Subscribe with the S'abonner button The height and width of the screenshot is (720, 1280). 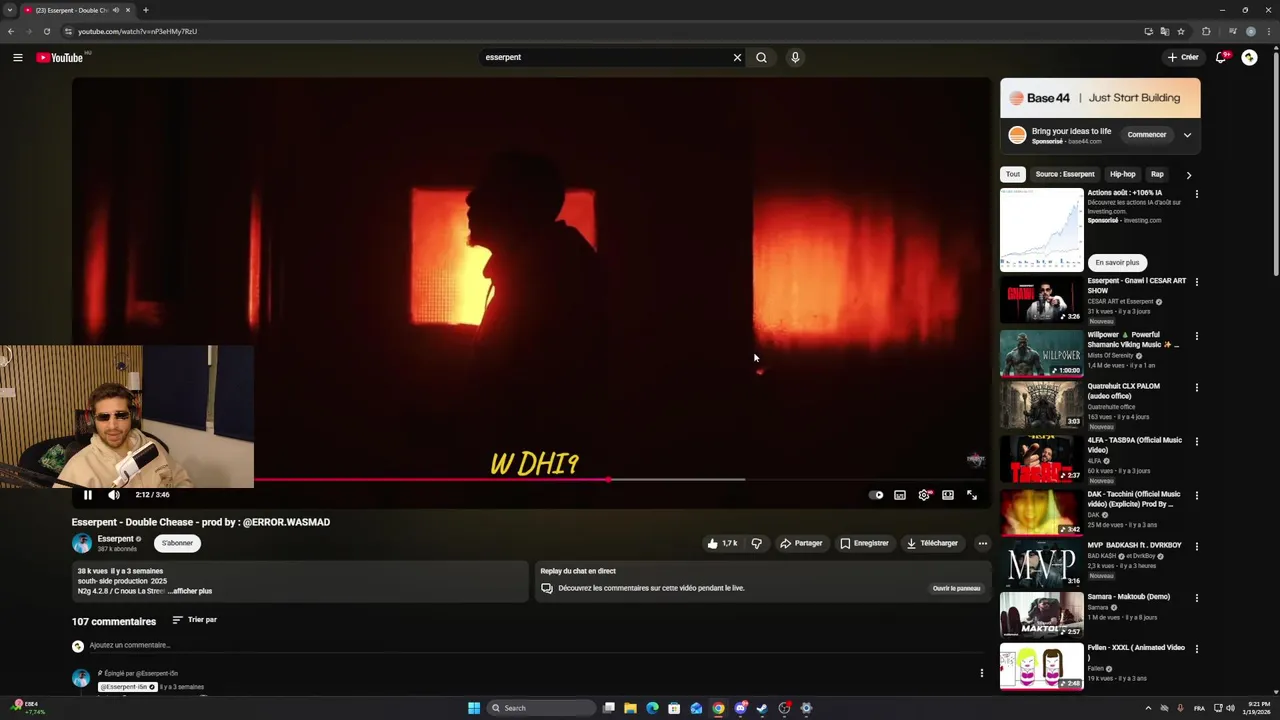click(x=177, y=543)
